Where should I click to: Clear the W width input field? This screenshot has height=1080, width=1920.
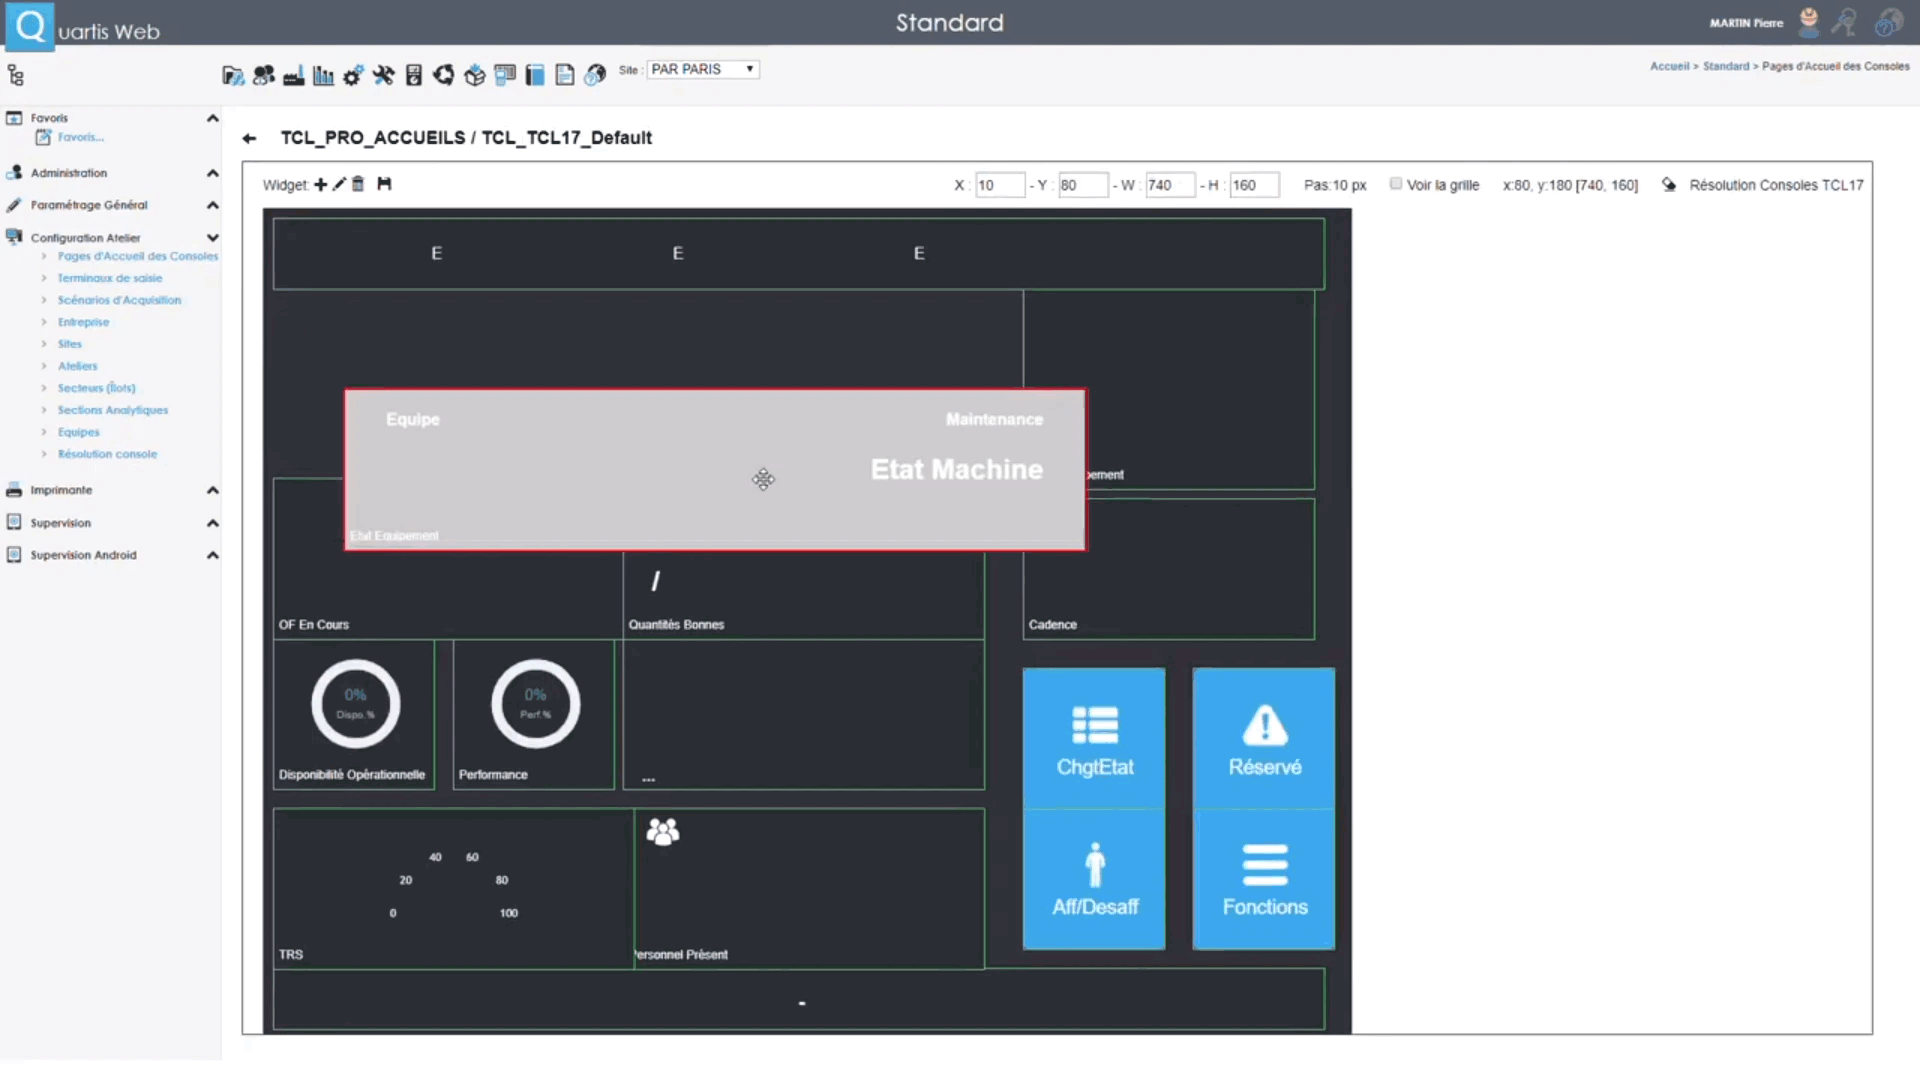tap(1170, 185)
